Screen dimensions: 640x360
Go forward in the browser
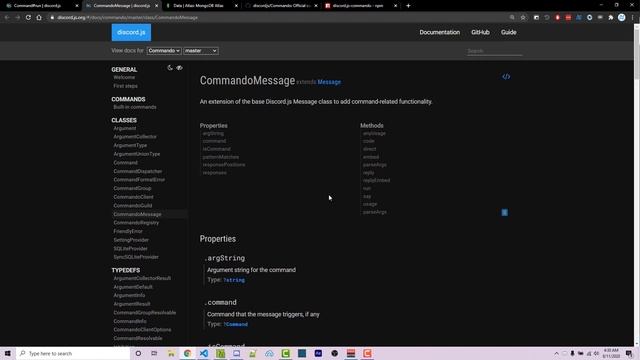coord(18,18)
